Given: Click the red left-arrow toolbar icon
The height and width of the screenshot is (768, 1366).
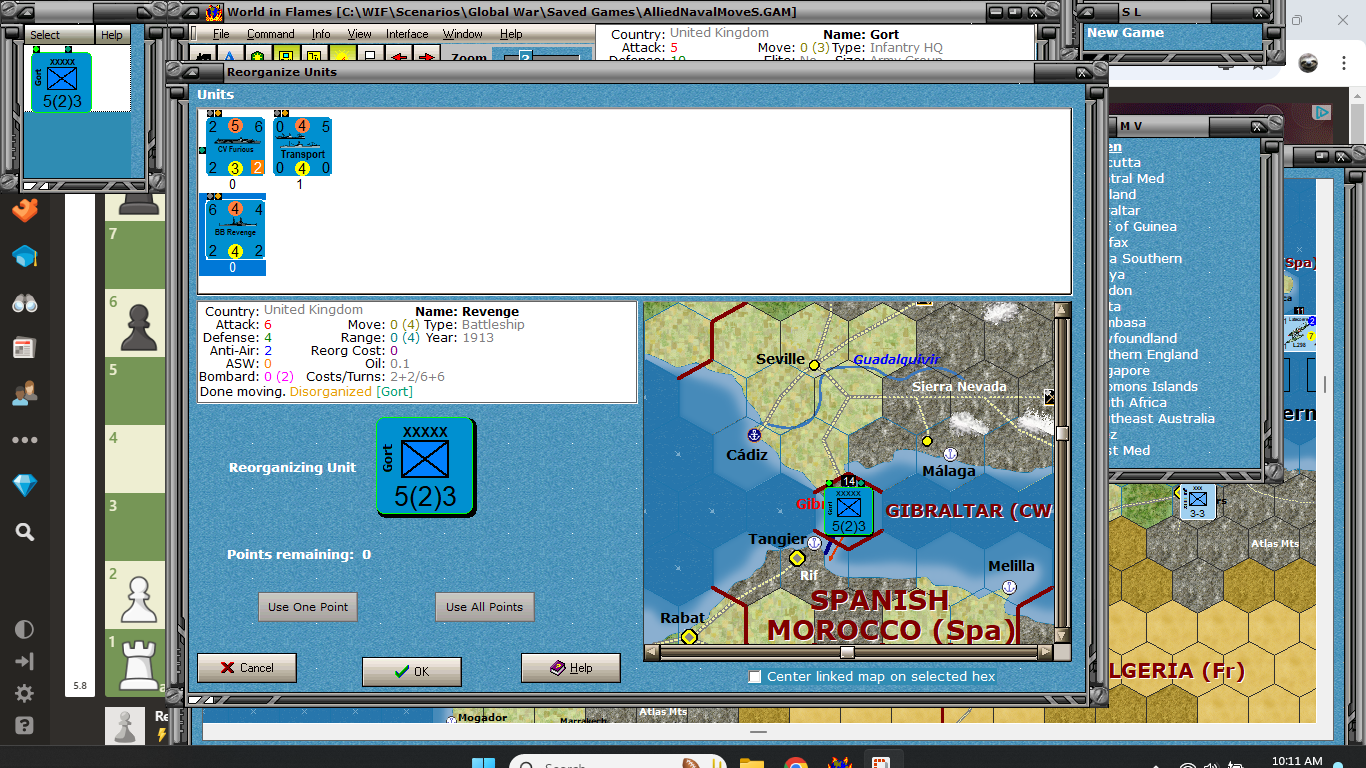Looking at the screenshot, I should pyautogui.click(x=398, y=57).
